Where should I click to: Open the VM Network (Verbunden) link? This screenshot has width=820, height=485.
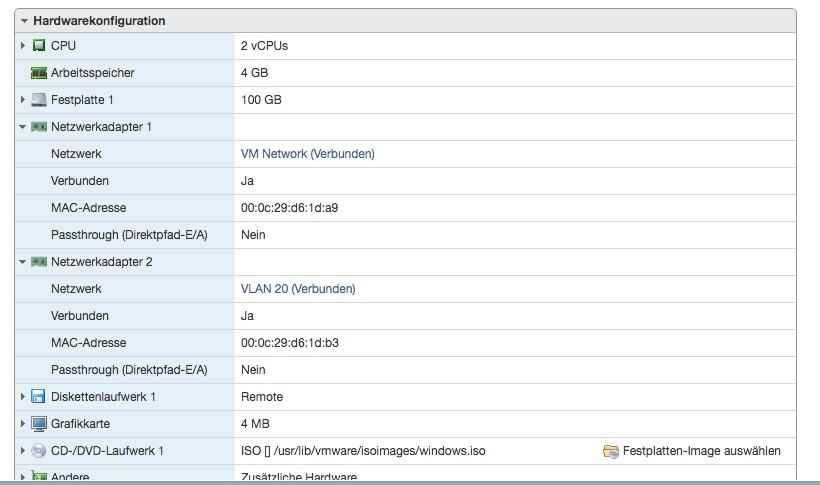[x=307, y=154]
